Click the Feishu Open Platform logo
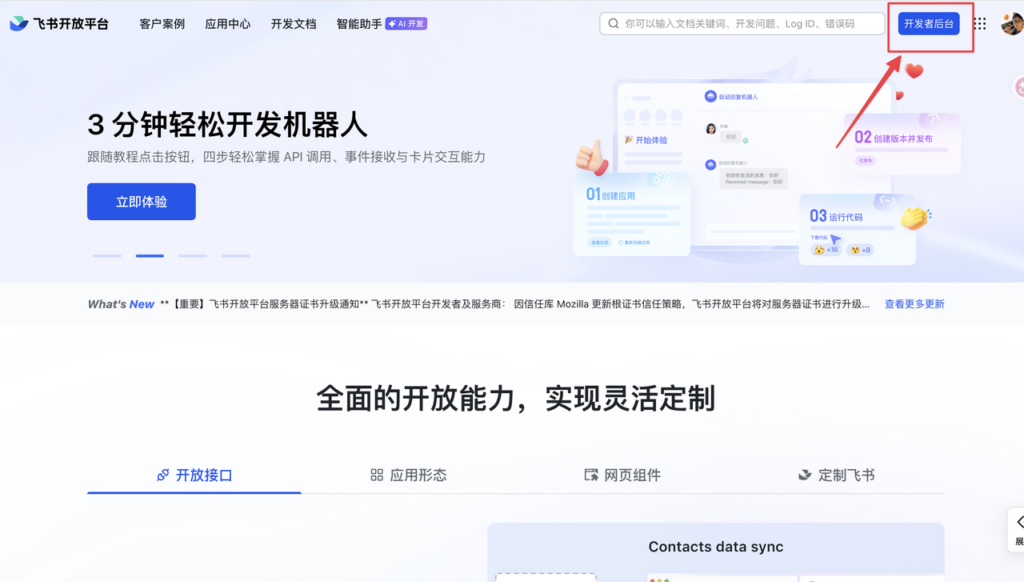Image resolution: width=1024 pixels, height=582 pixels. tap(59, 24)
